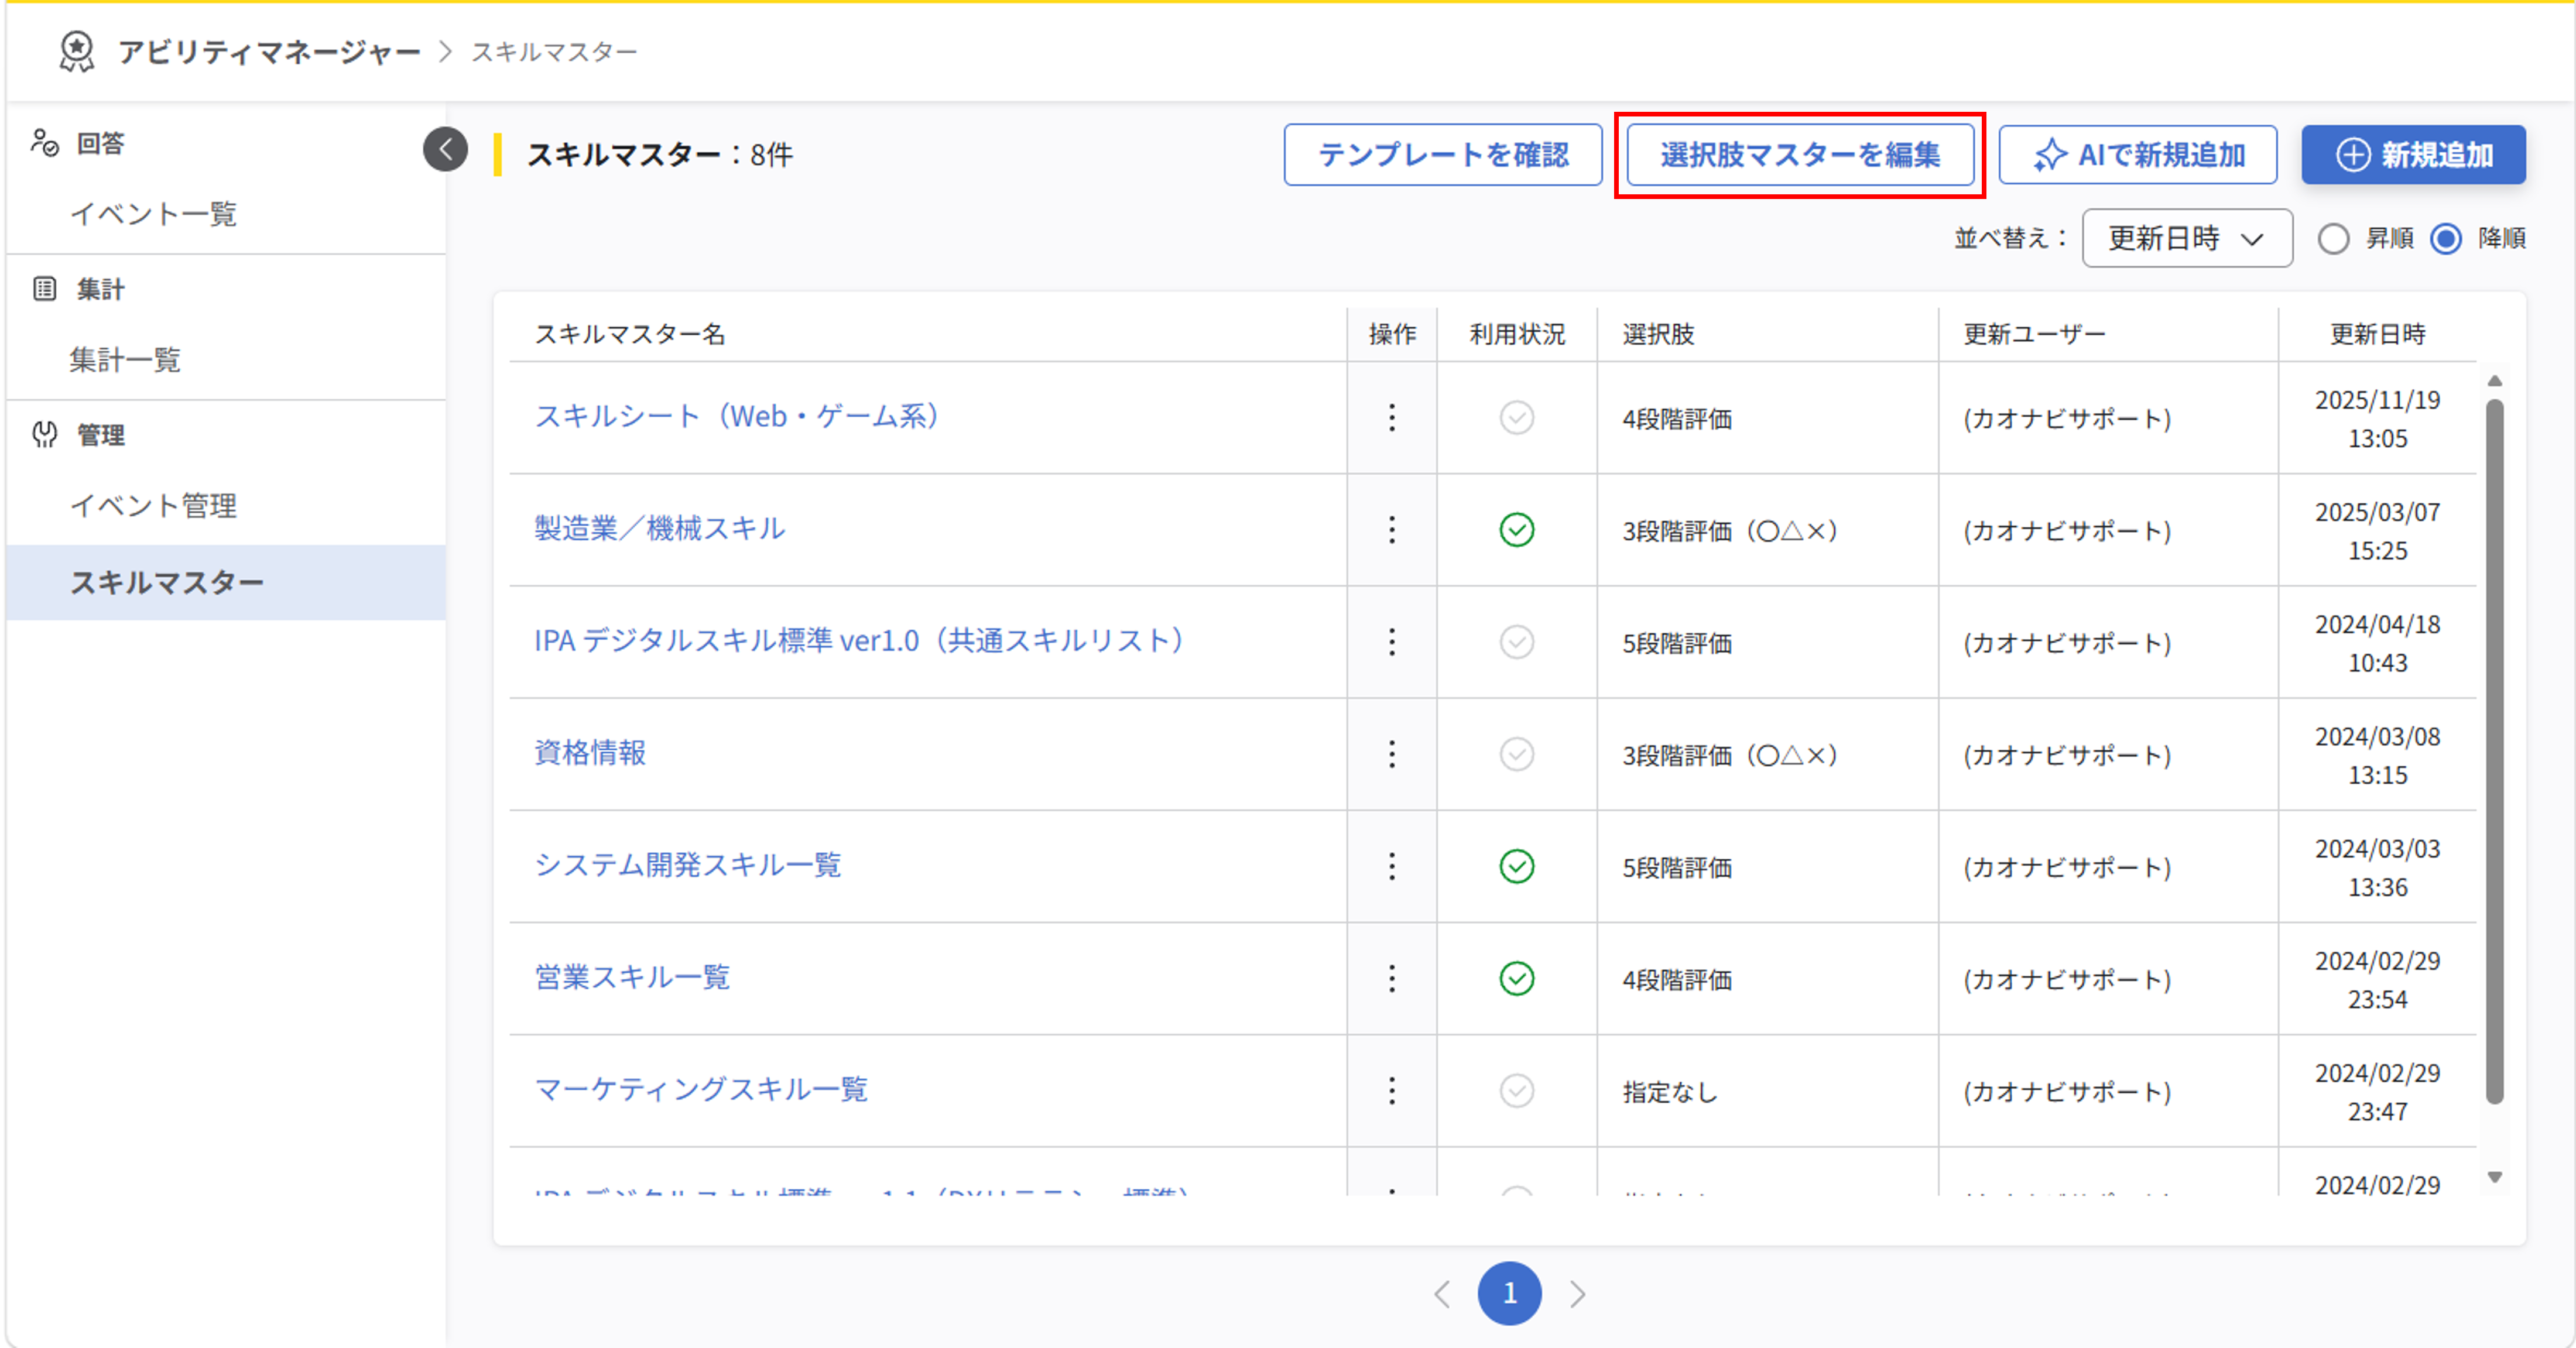Click テンプレートを確認 button
Screen dimensions: 2576x1348
1443,154
